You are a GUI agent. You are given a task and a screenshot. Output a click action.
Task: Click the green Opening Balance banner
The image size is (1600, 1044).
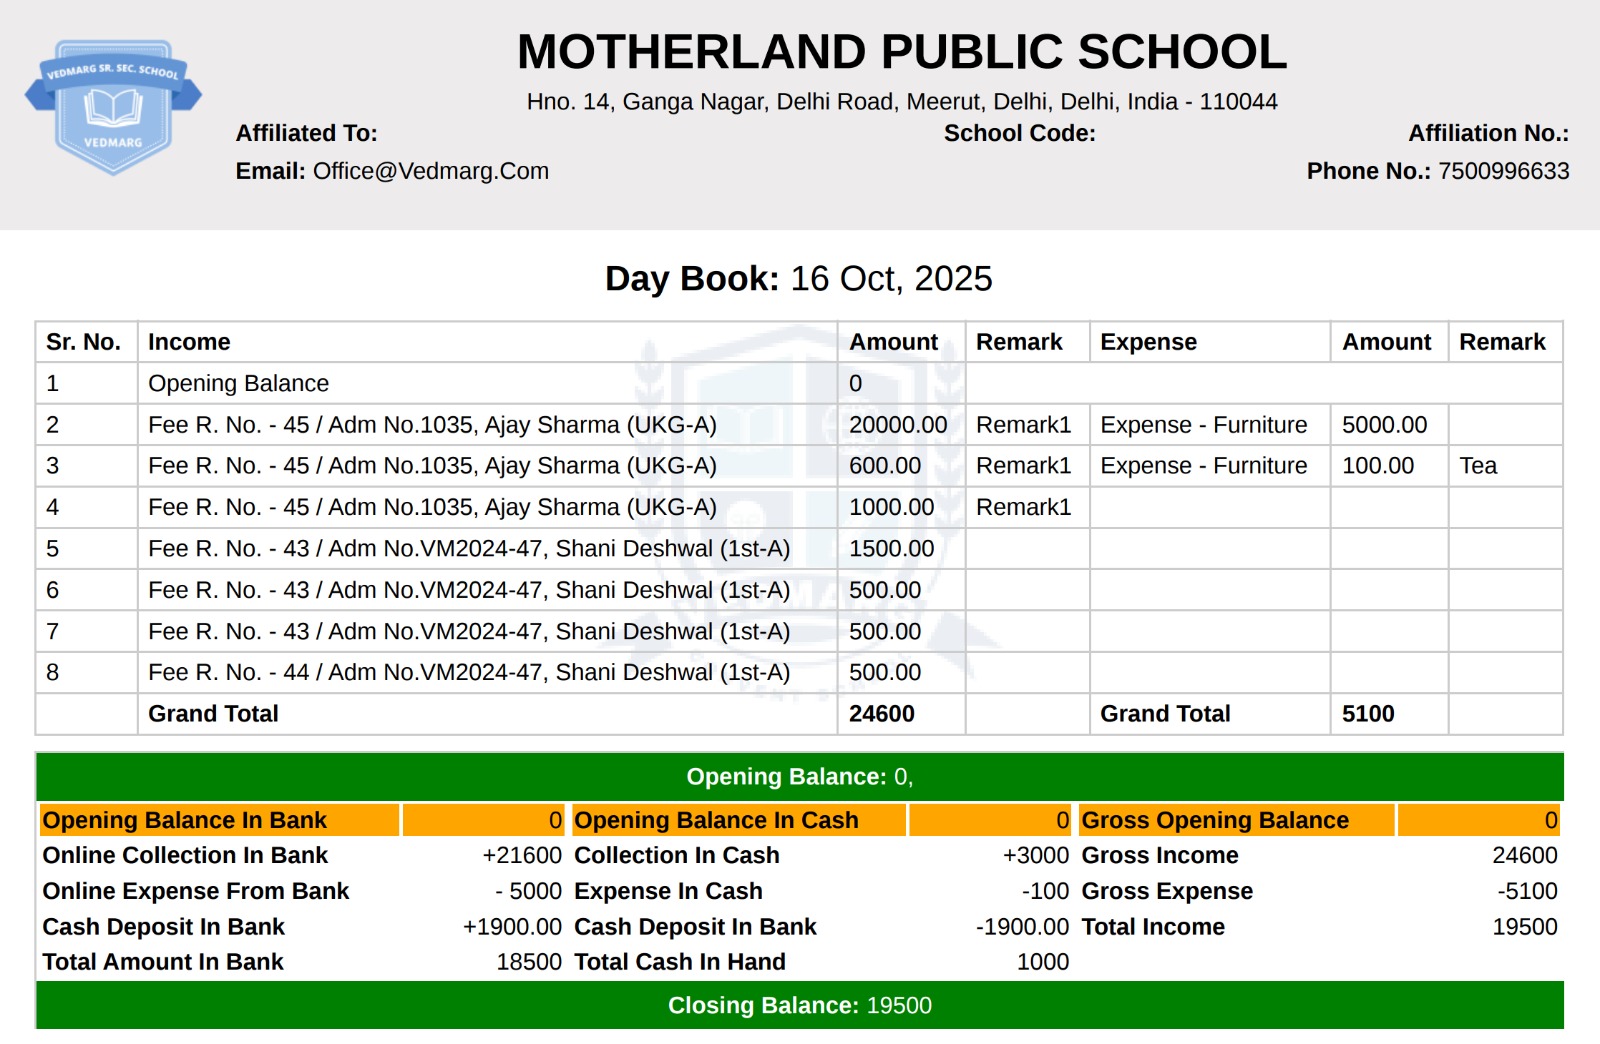[x=800, y=776]
